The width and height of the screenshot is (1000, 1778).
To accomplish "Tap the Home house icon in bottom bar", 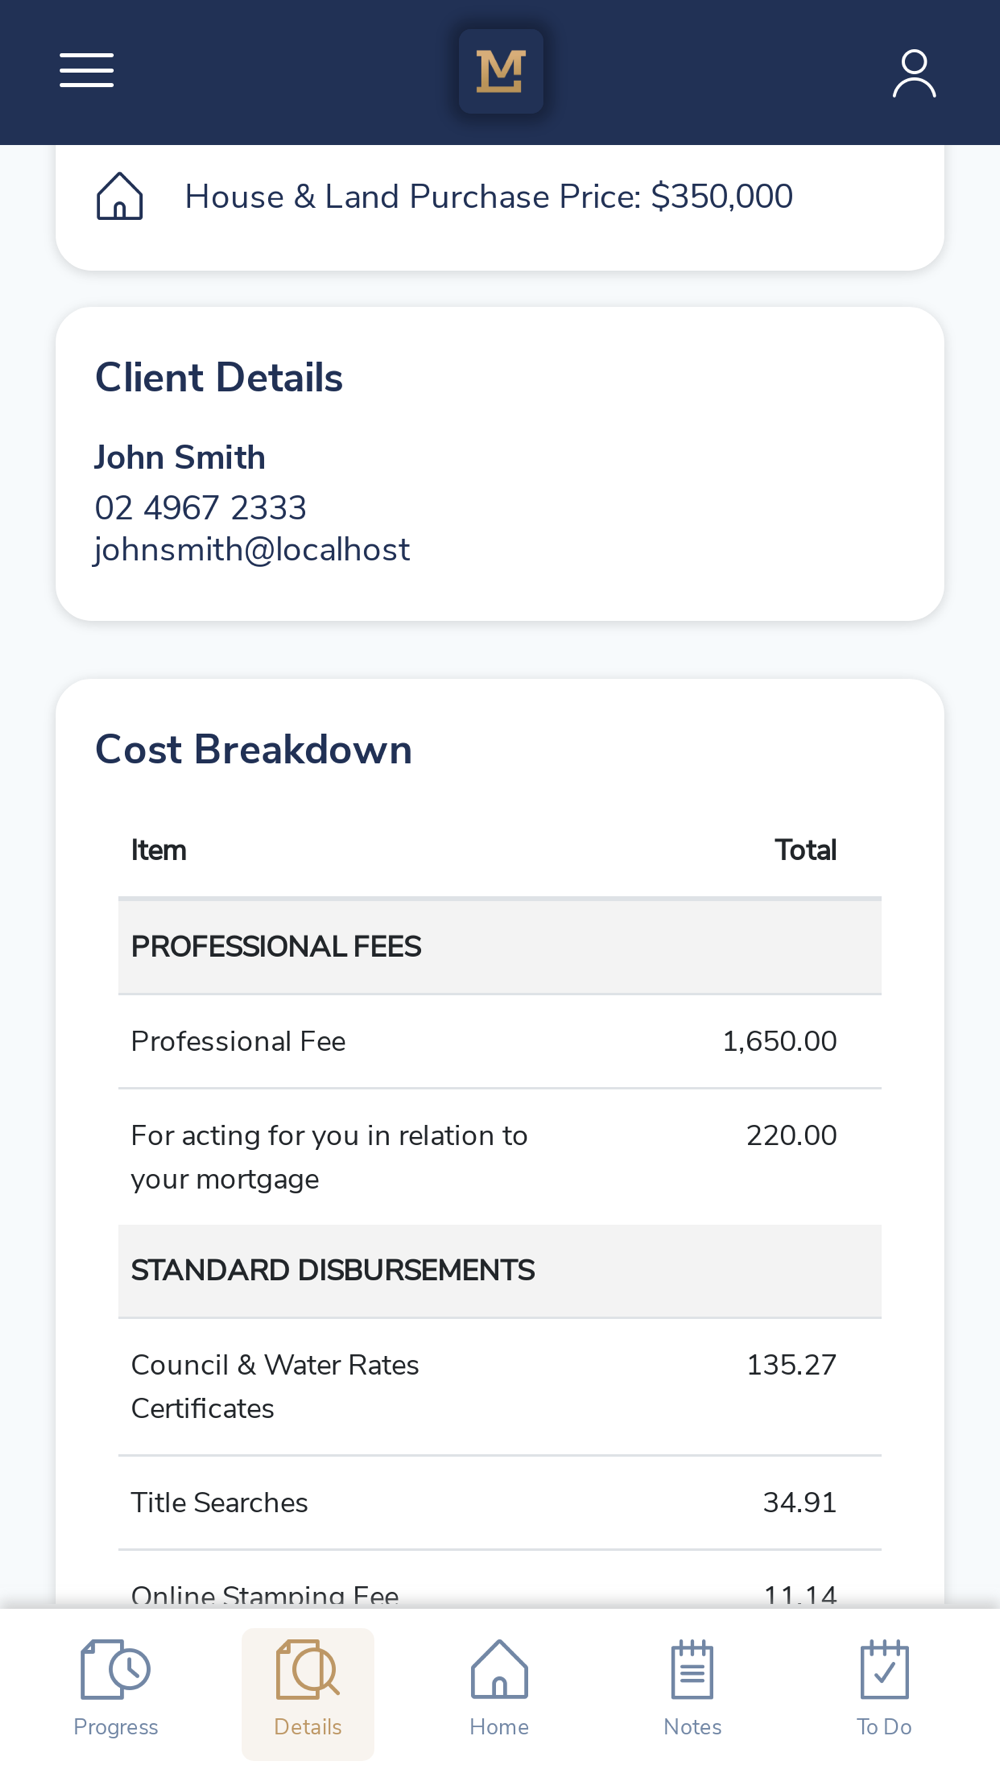I will pos(499,1669).
